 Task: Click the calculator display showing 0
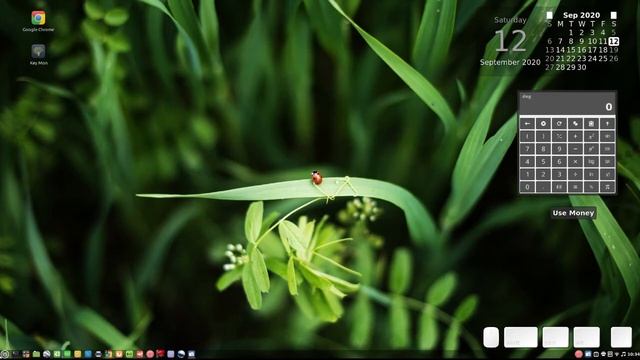tap(567, 104)
